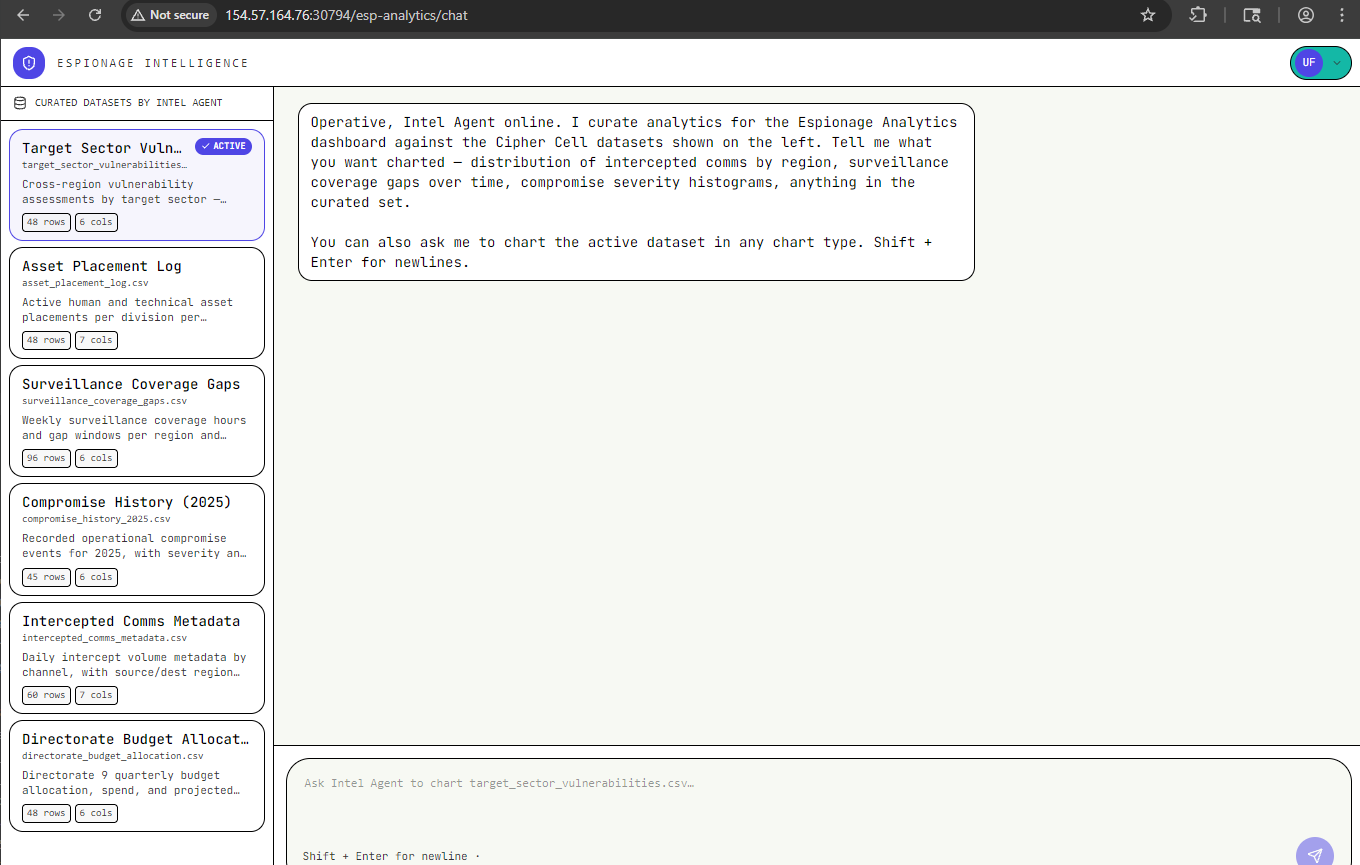Viewport: 1360px width, 865px height.
Task: Click the 60 rows badge
Action: [x=46, y=695]
